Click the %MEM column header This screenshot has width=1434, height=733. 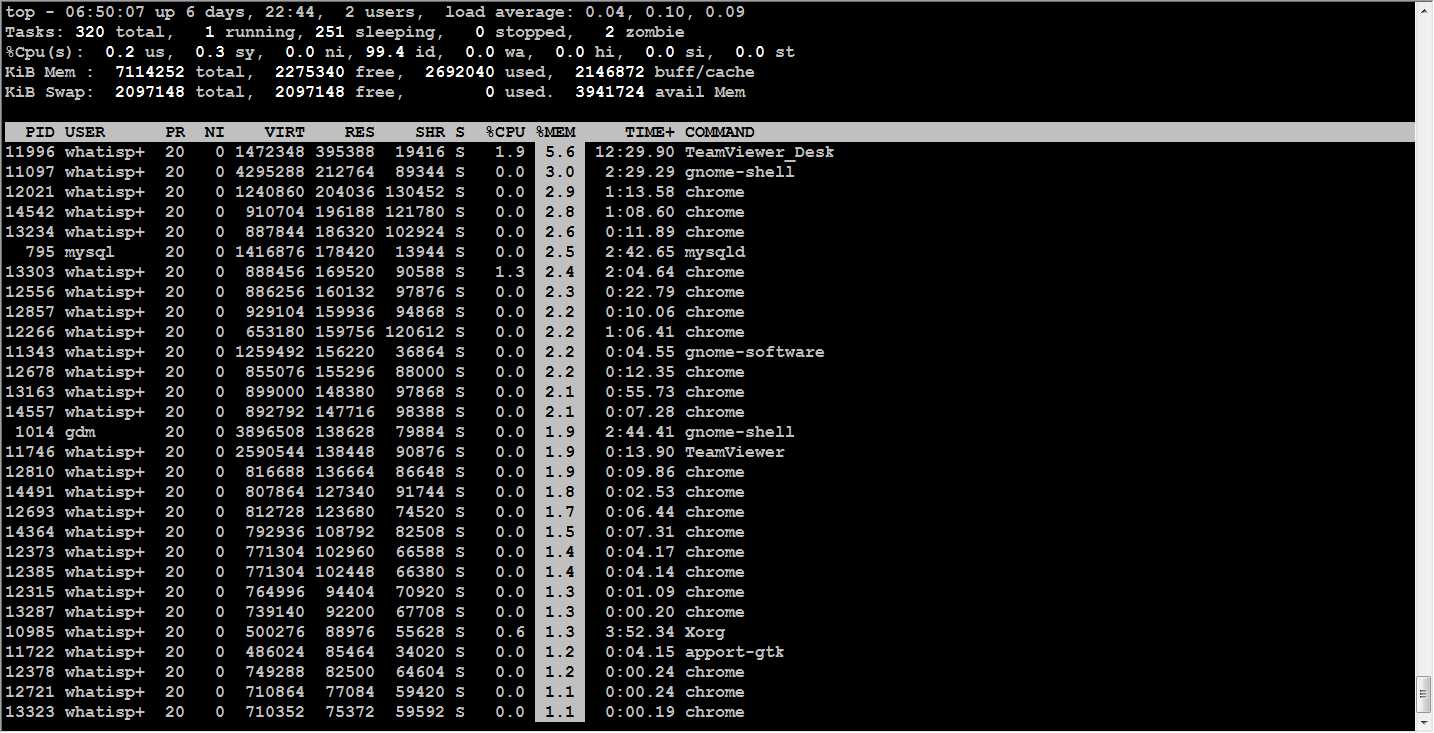click(555, 132)
